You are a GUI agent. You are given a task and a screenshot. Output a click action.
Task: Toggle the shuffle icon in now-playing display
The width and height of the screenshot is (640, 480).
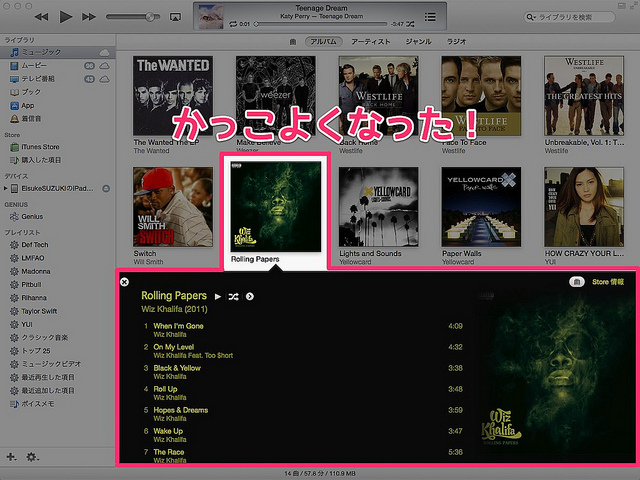pos(410,24)
